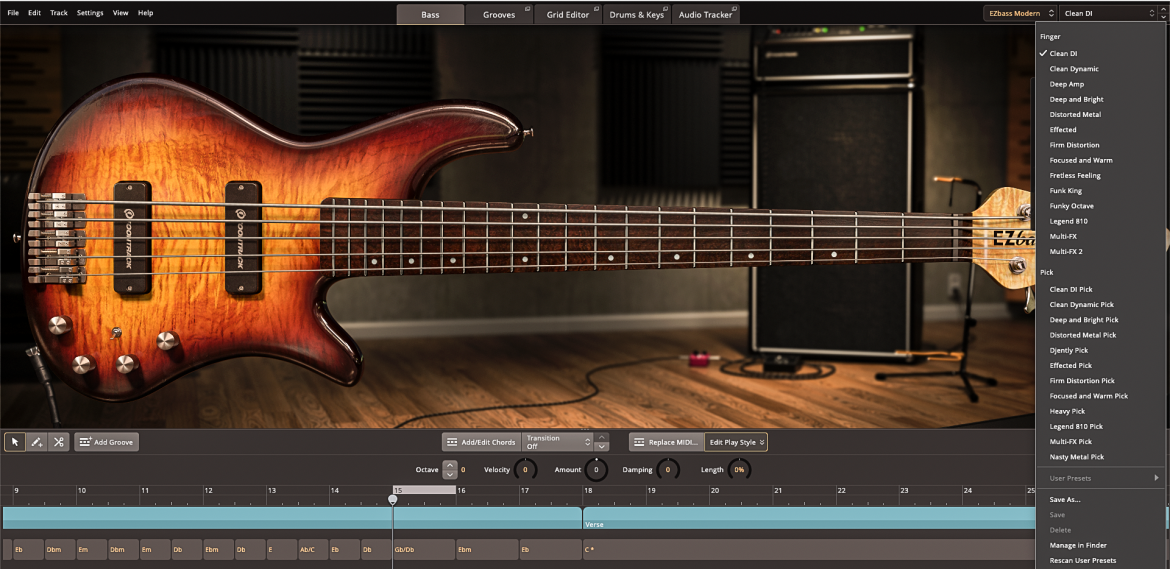Adjust the Velocity knob
This screenshot has width=1170, height=569.
(x=525, y=470)
